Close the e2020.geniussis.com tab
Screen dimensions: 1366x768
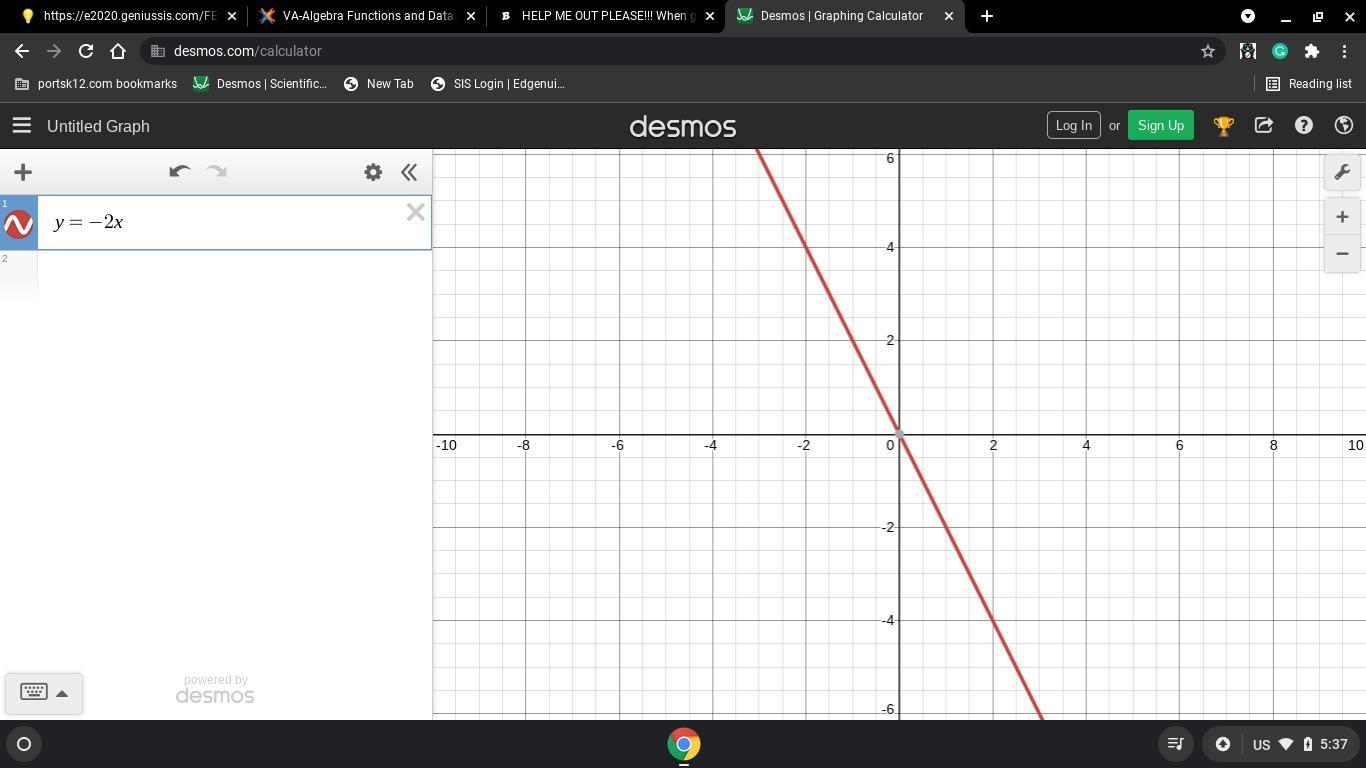232,16
